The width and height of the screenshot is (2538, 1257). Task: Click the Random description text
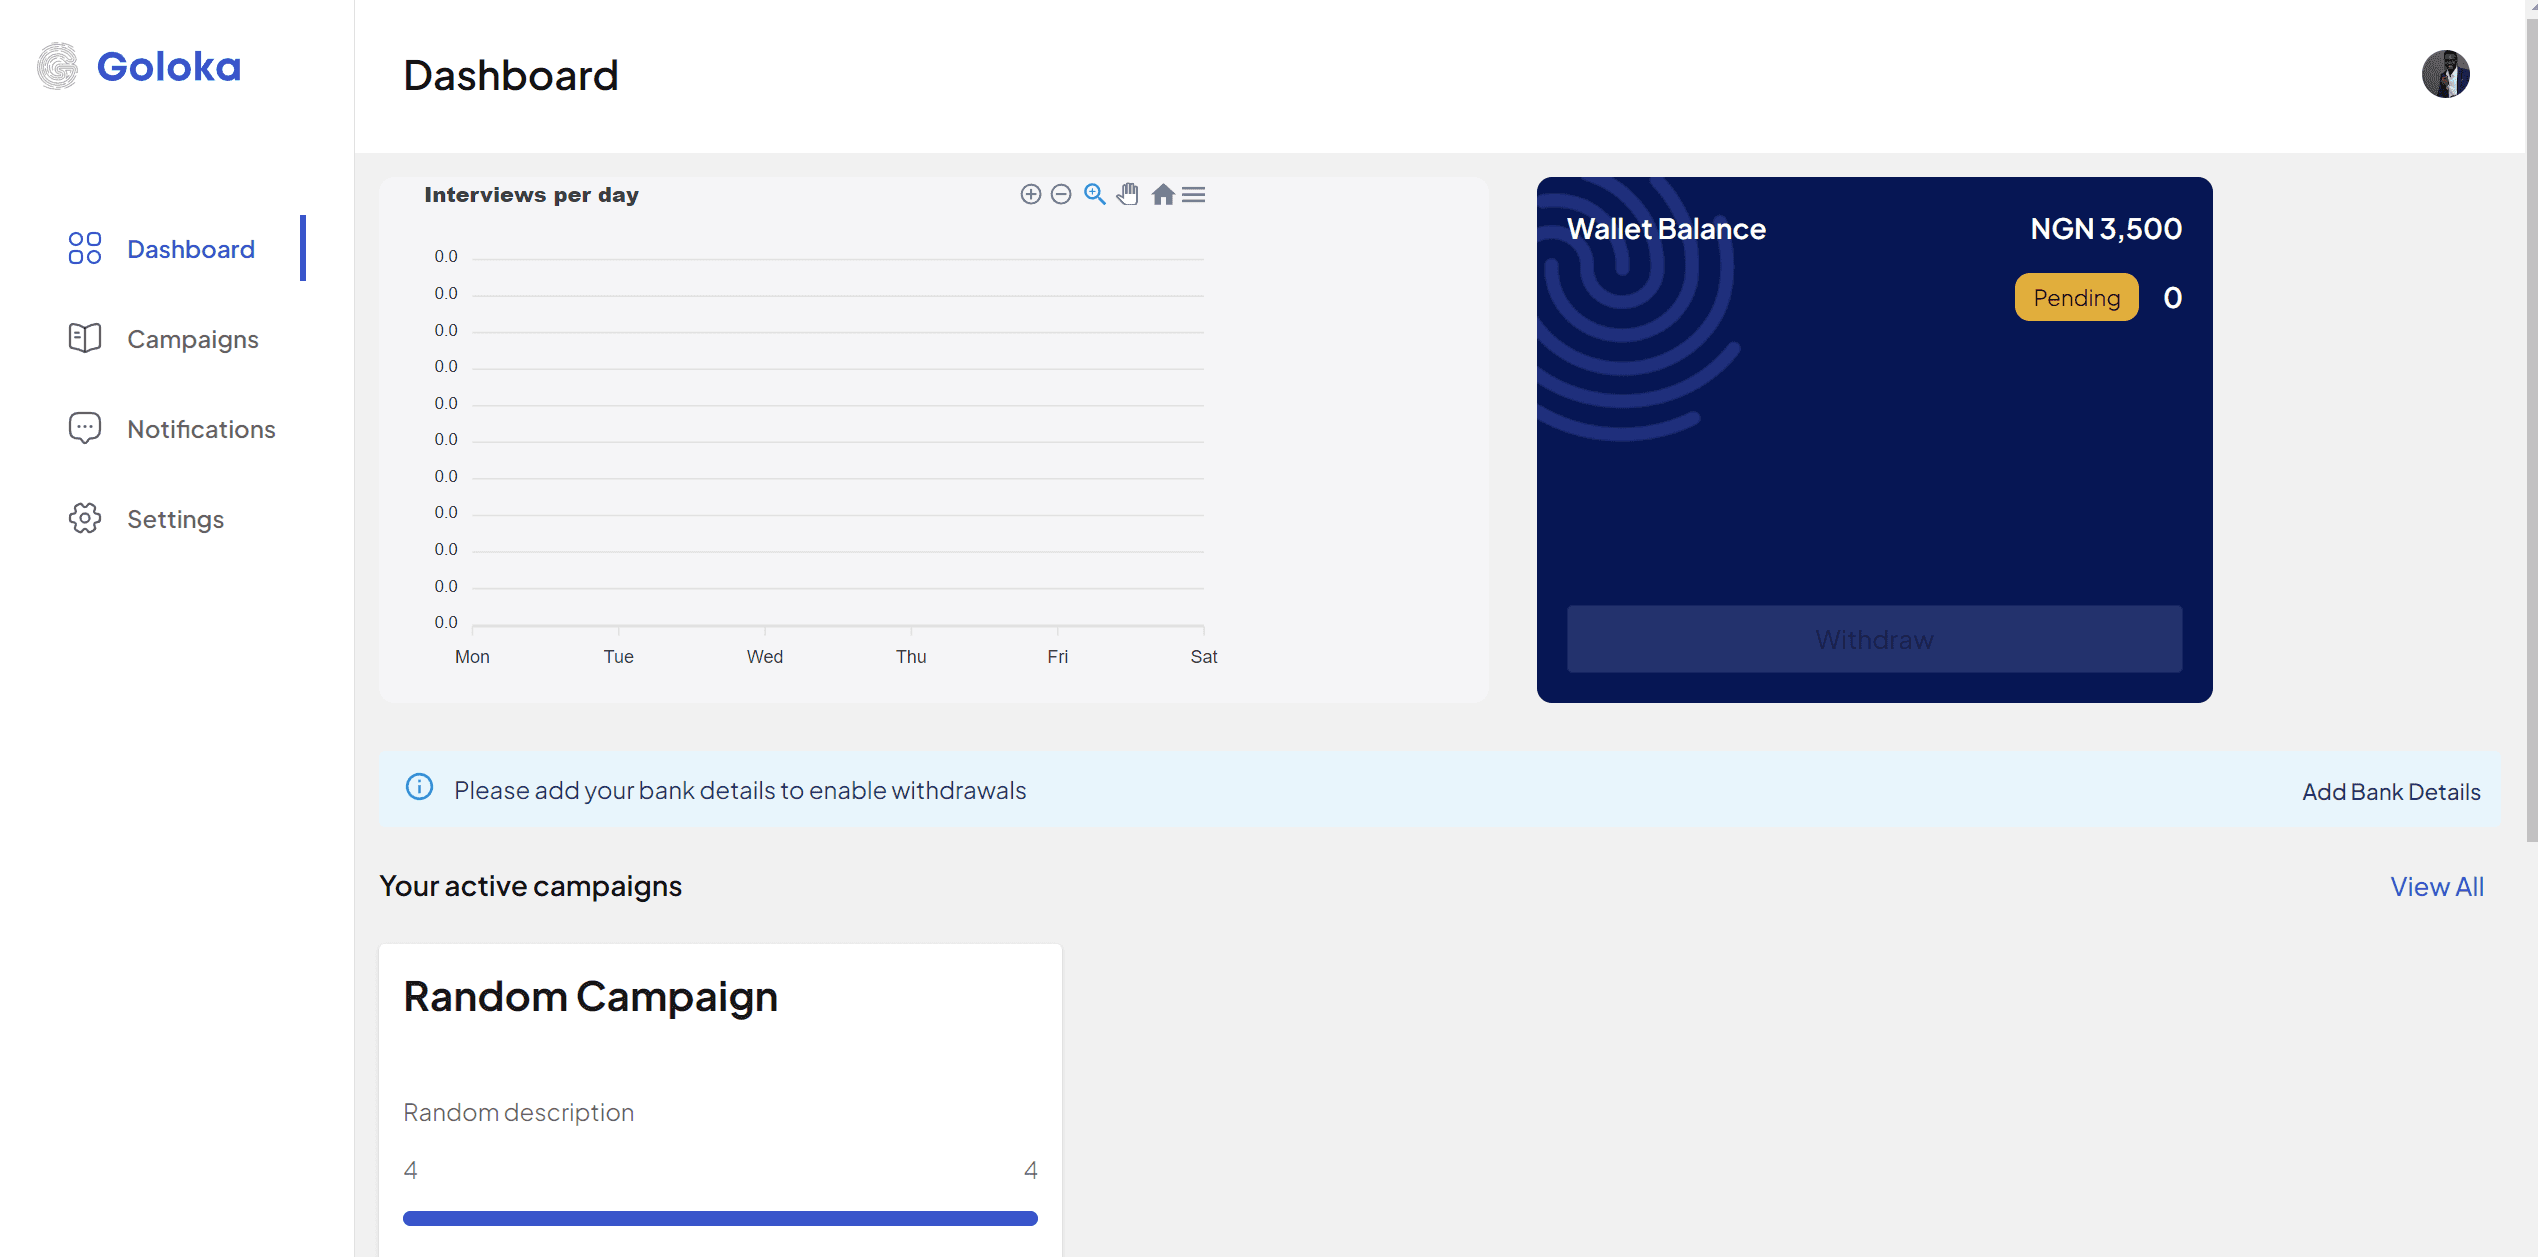(x=518, y=1113)
